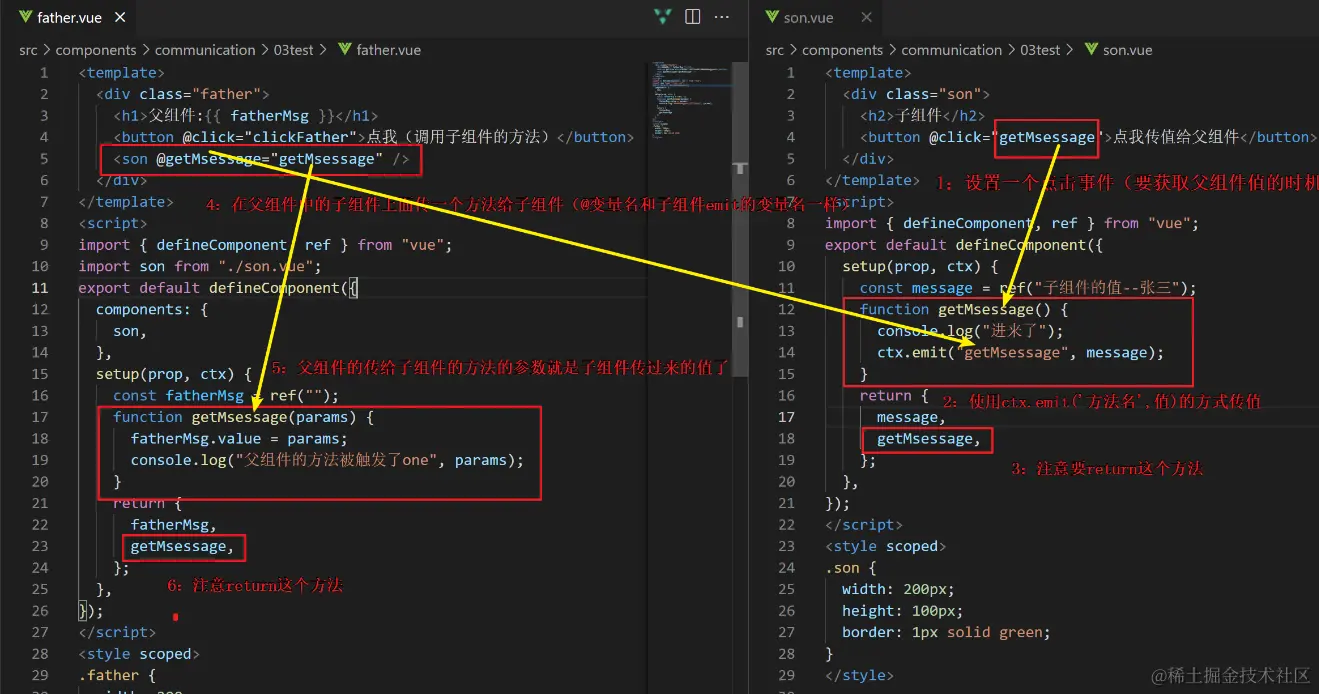Split the father.vue editor to the right
The width and height of the screenshot is (1319, 694).
coord(692,16)
